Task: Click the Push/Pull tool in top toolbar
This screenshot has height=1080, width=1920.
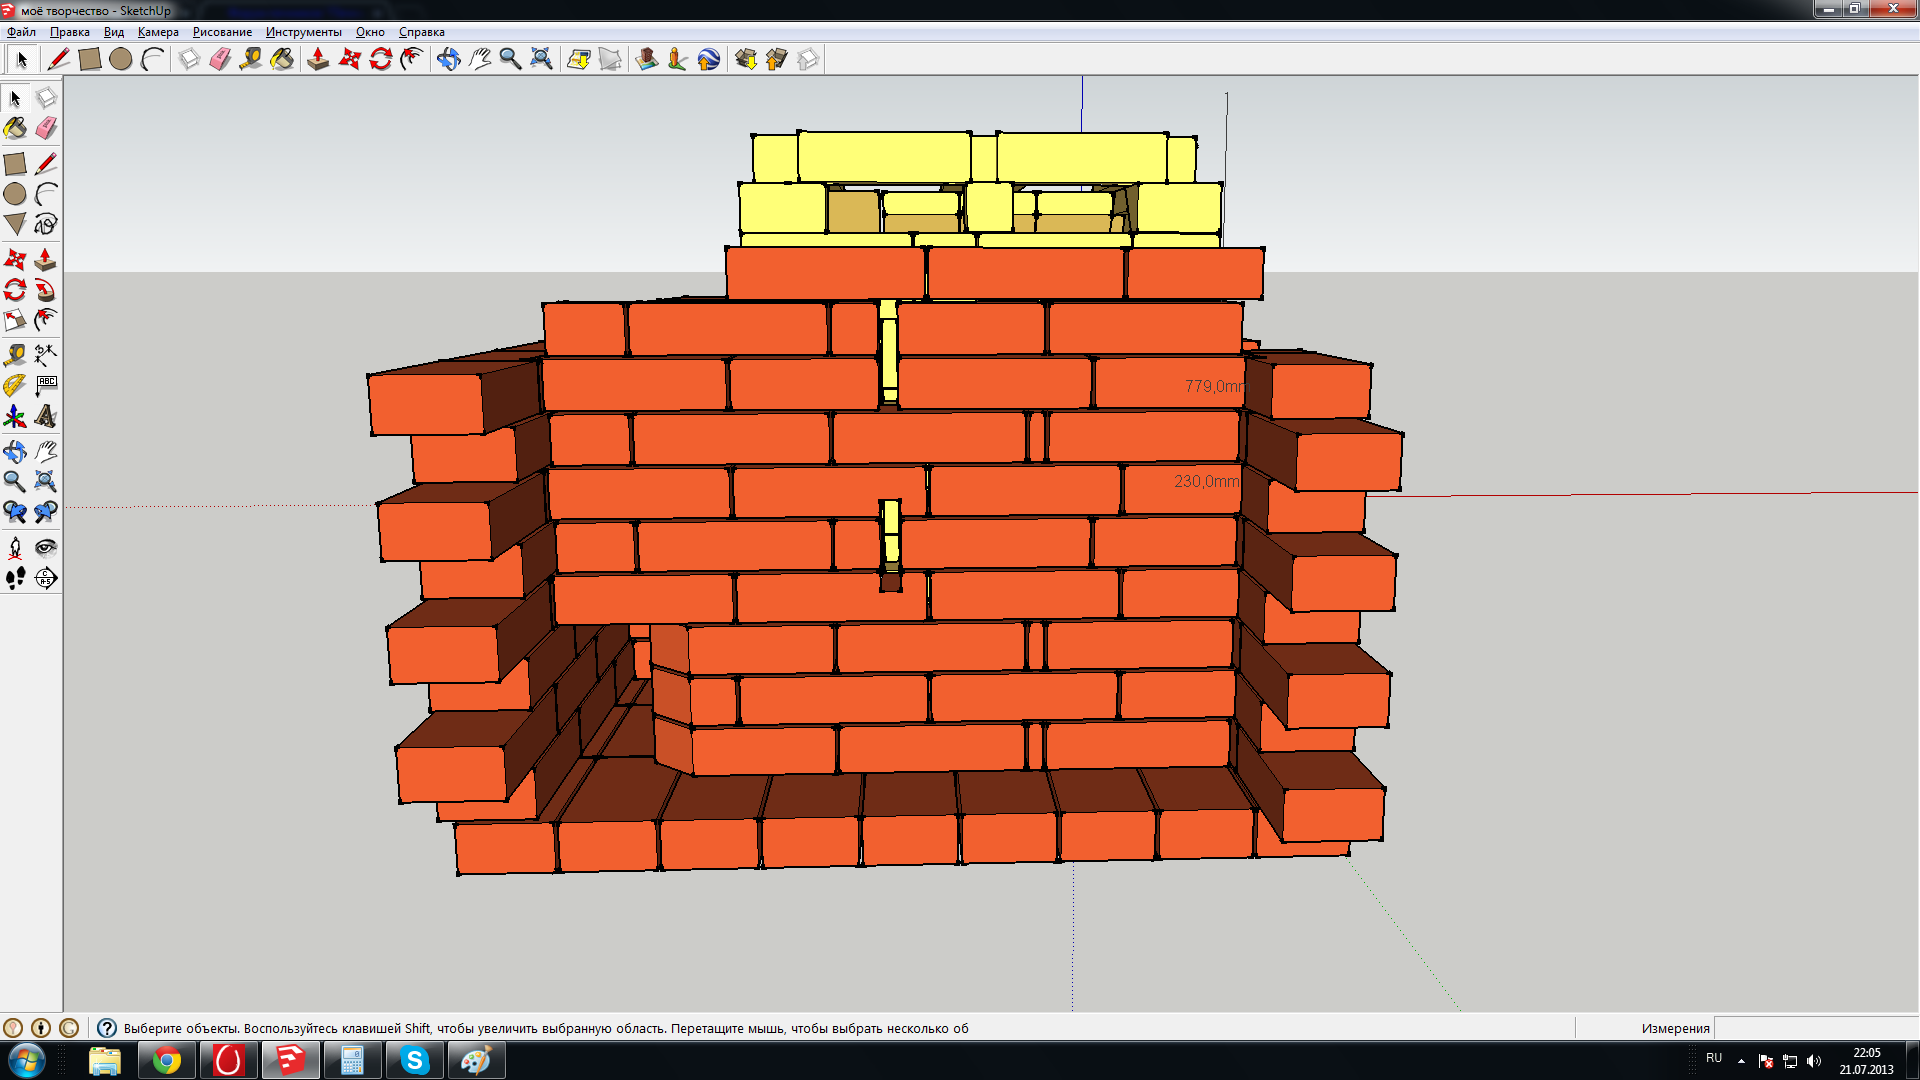Action: 318,59
